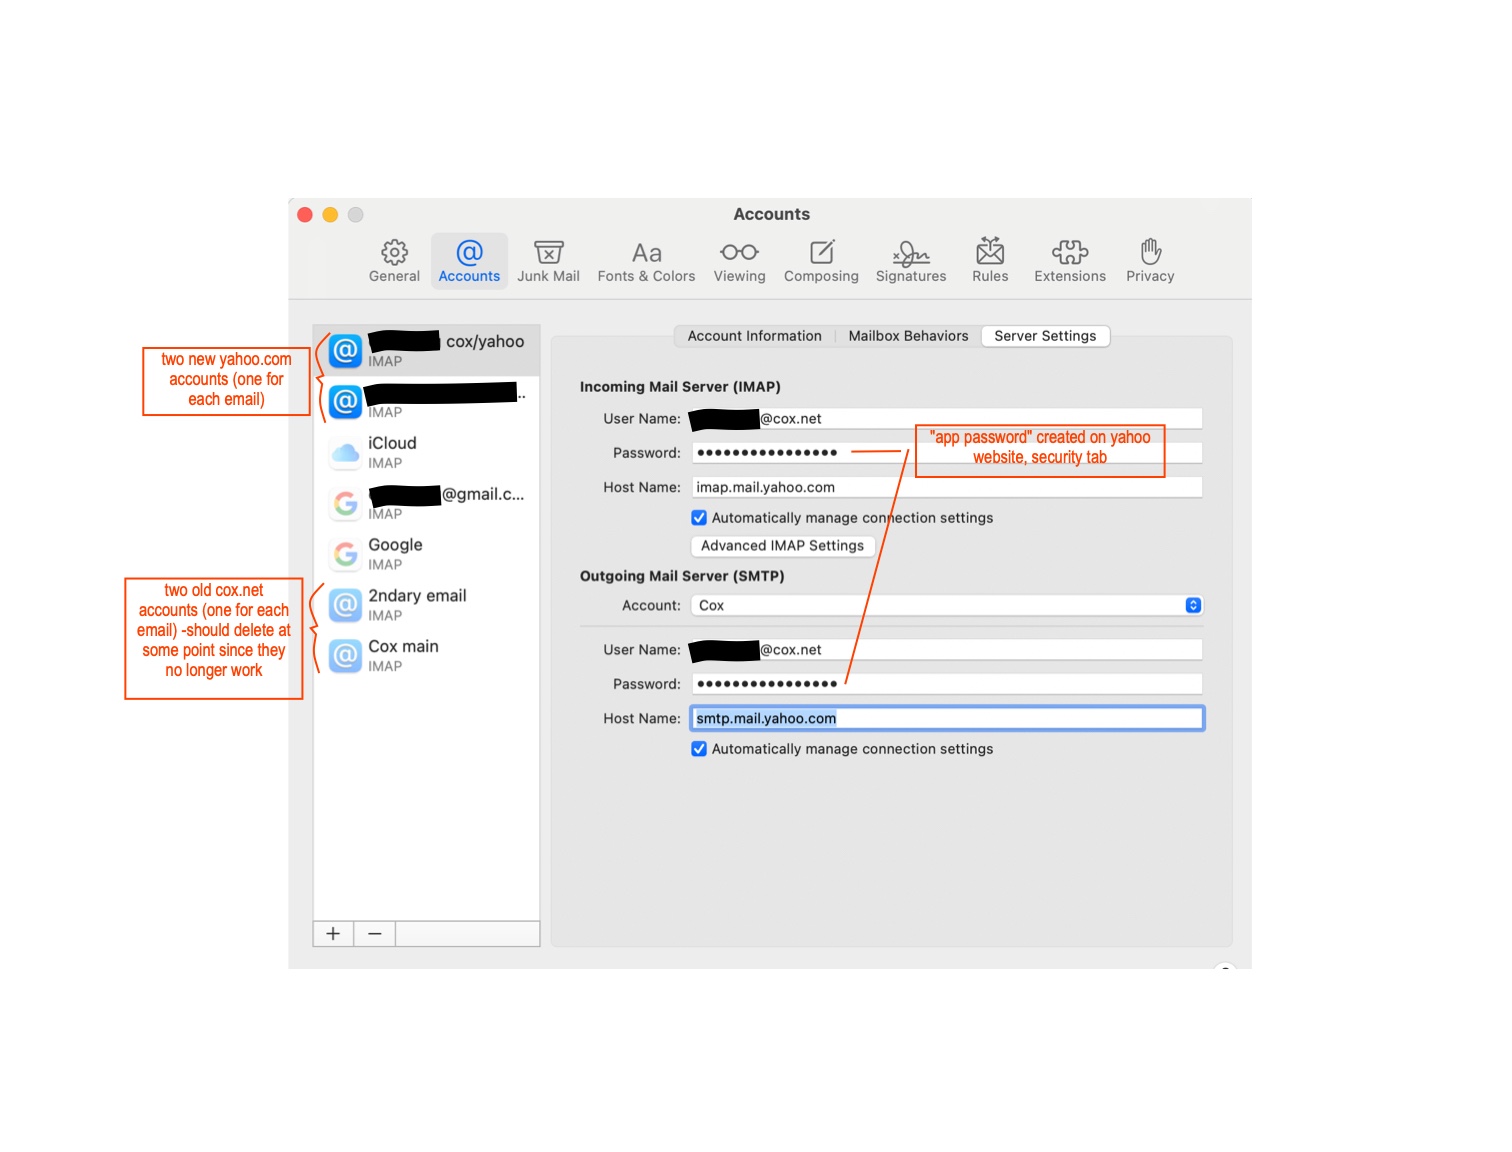Viewport: 1512px width, 1152px height.
Task: Open Rules preferences
Action: pos(990,261)
